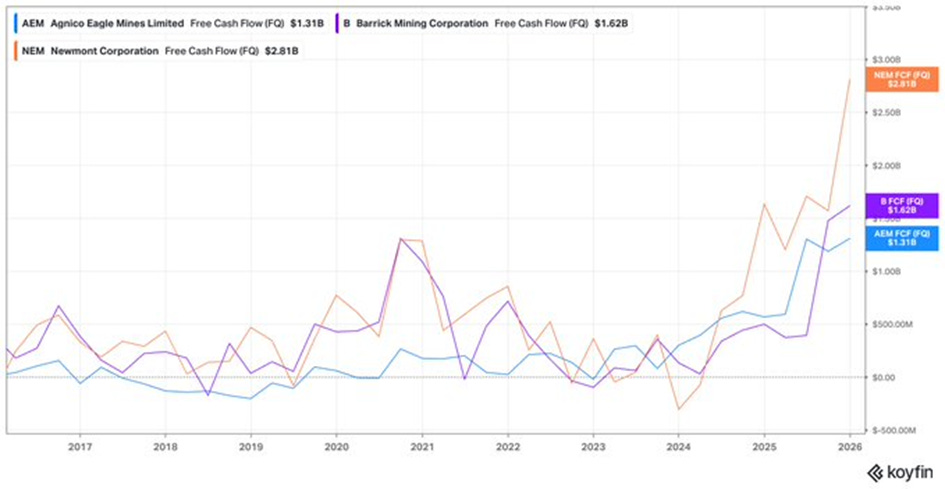Click the 2026 x-axis year label
945x489 pixels.
click(x=850, y=448)
